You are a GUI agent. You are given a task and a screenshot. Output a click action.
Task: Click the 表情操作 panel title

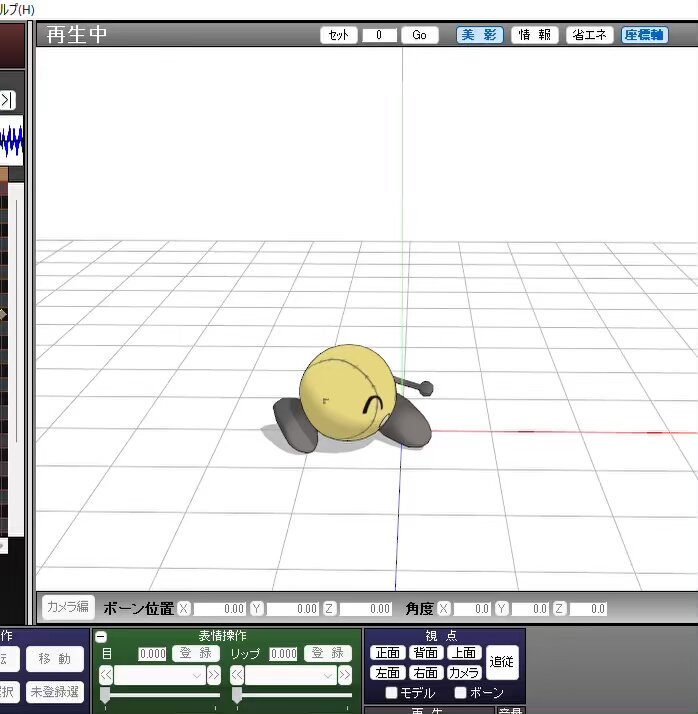pyautogui.click(x=222, y=636)
